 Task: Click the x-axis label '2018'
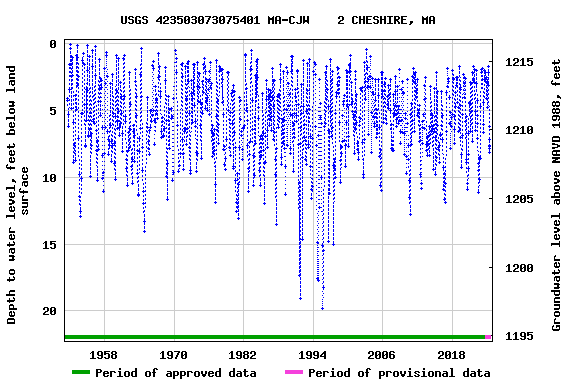click(451, 355)
